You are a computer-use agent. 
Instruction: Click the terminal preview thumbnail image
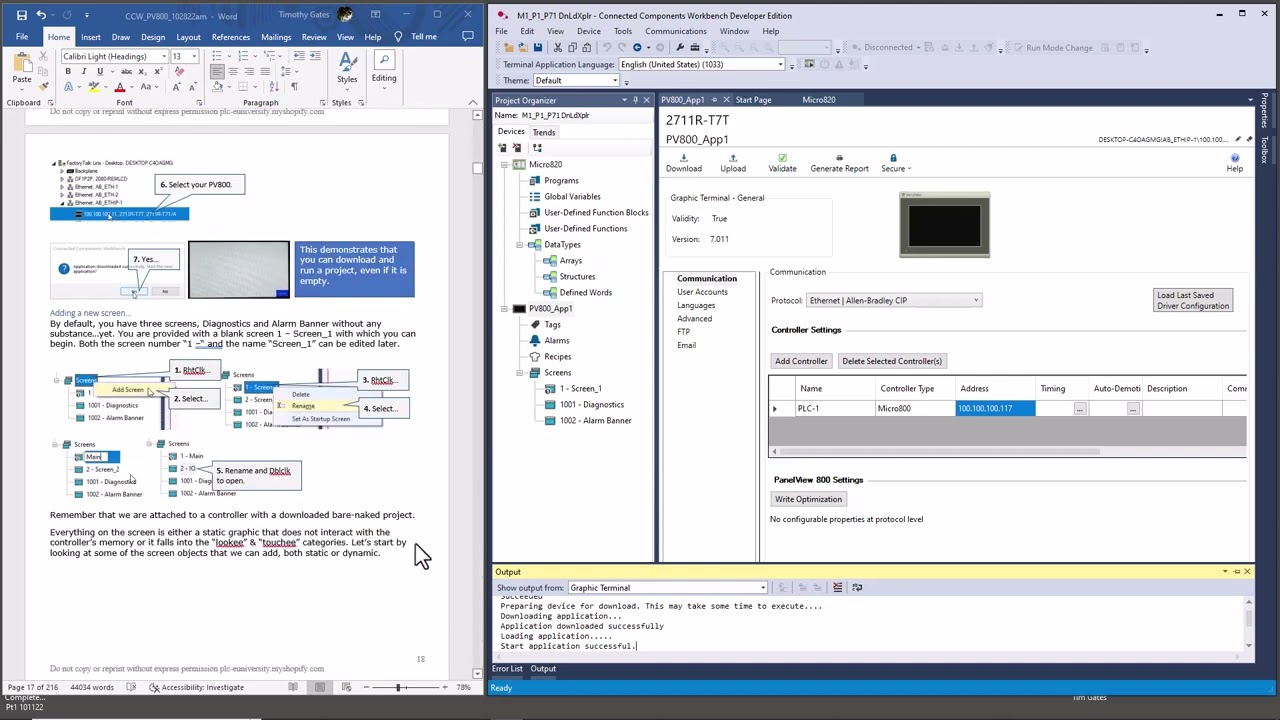pyautogui.click(x=944, y=225)
